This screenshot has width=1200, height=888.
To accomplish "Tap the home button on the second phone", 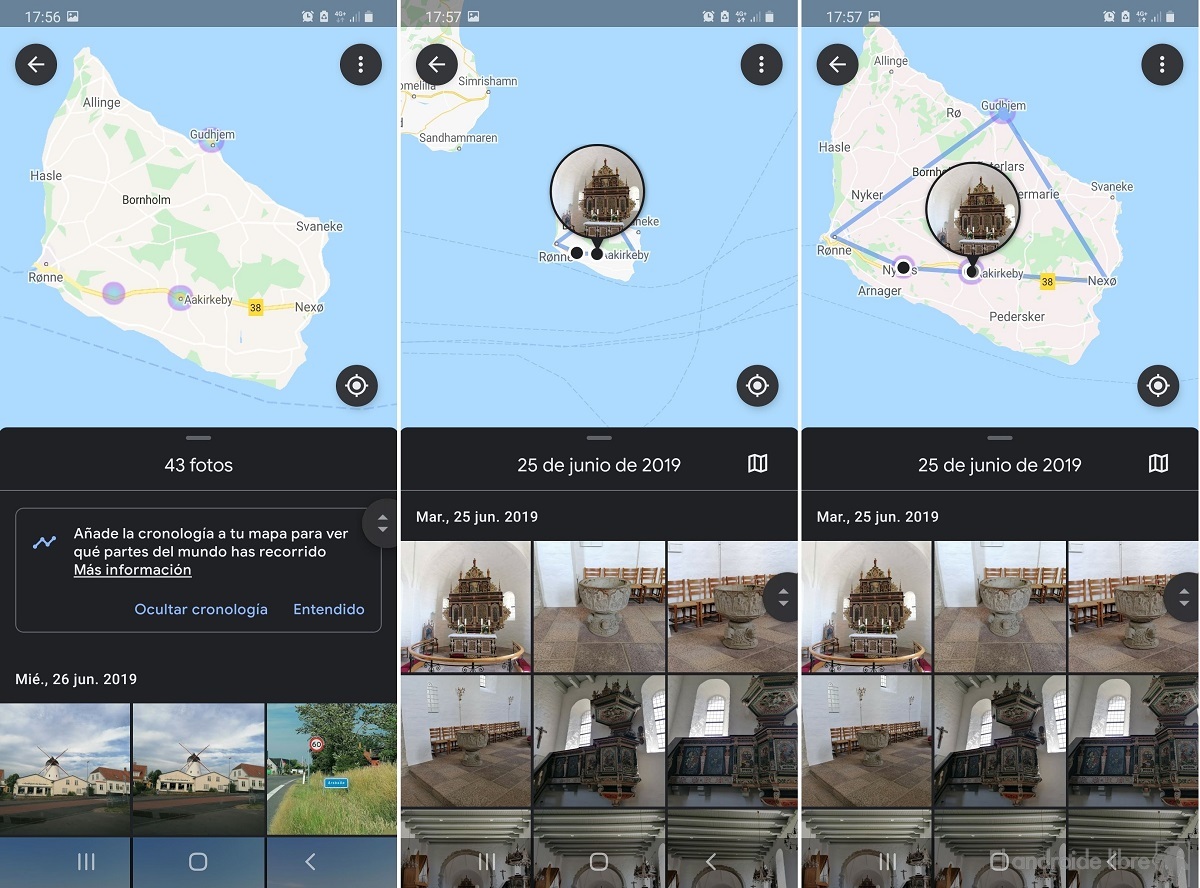I will coord(599,861).
